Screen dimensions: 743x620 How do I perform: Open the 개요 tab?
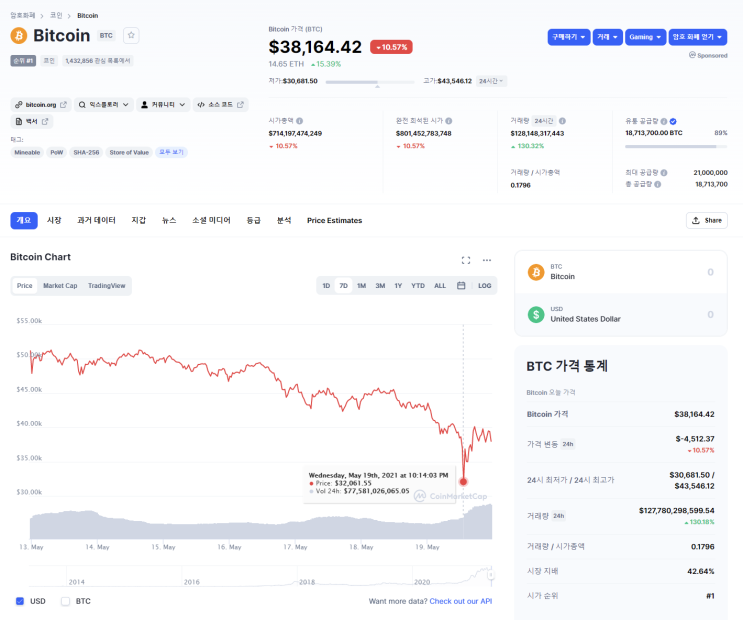coord(24,220)
